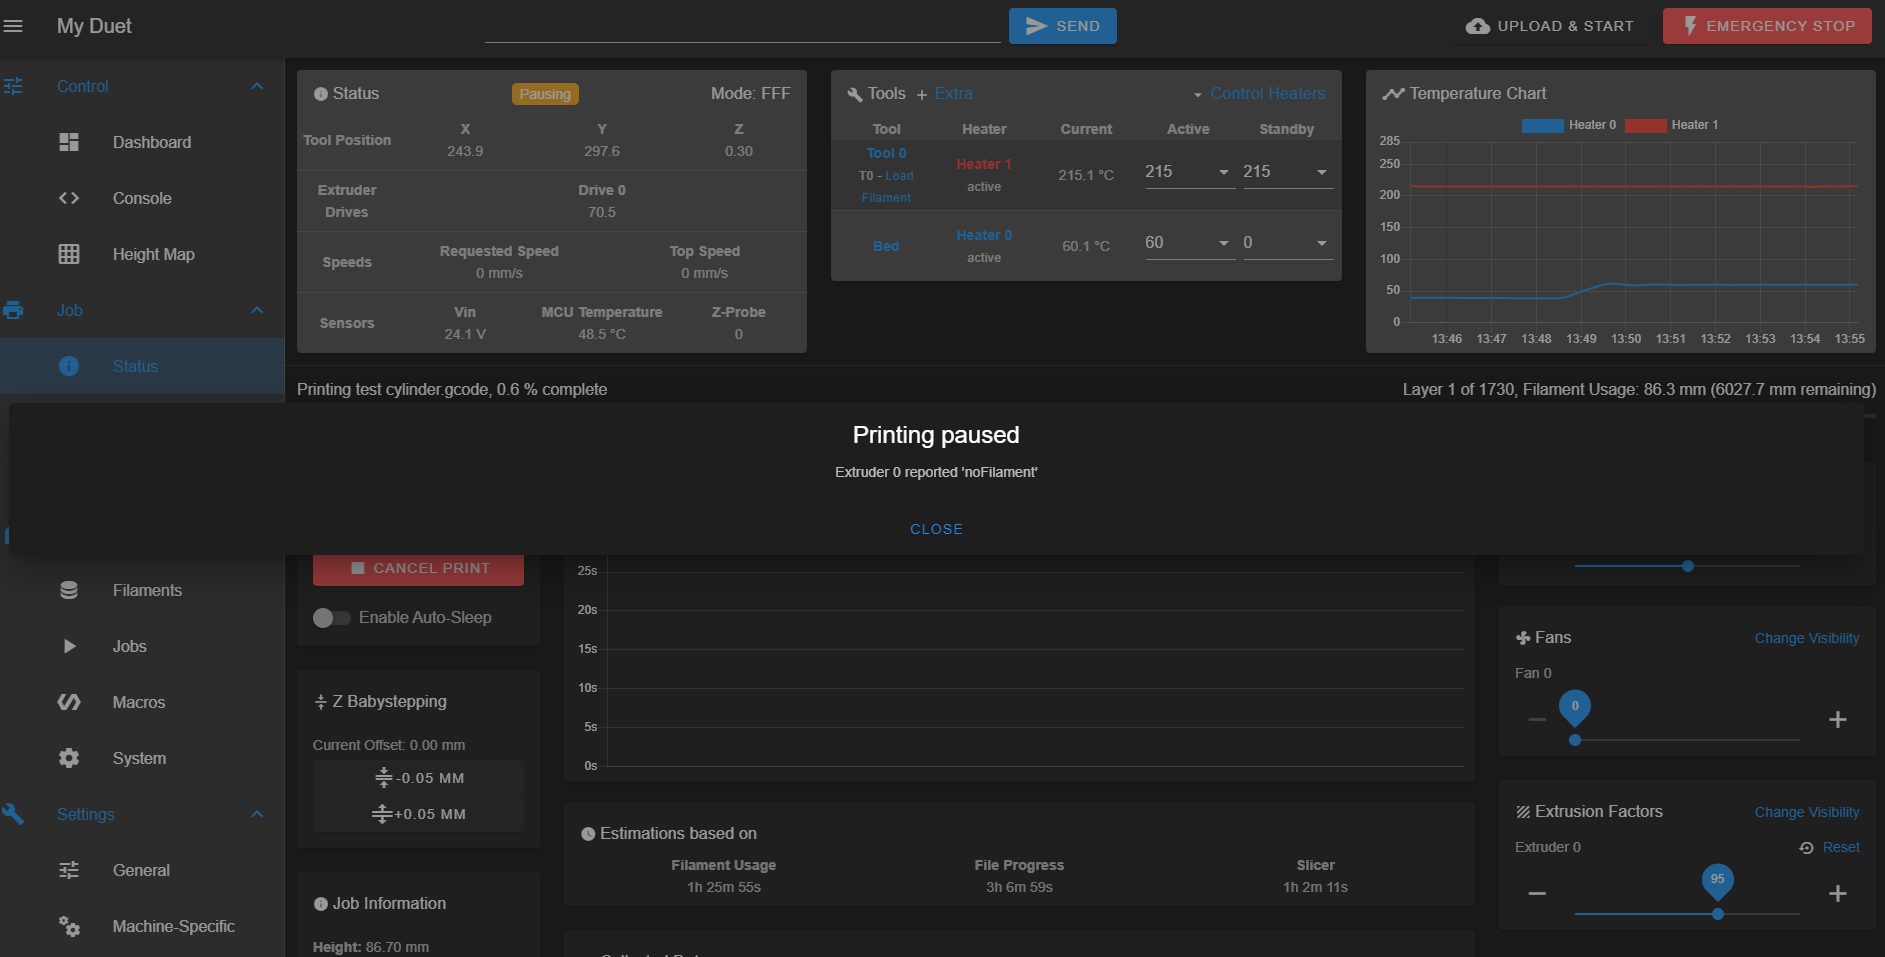Click the EMERGENCY STOP button
This screenshot has width=1885, height=957.
click(x=1767, y=26)
